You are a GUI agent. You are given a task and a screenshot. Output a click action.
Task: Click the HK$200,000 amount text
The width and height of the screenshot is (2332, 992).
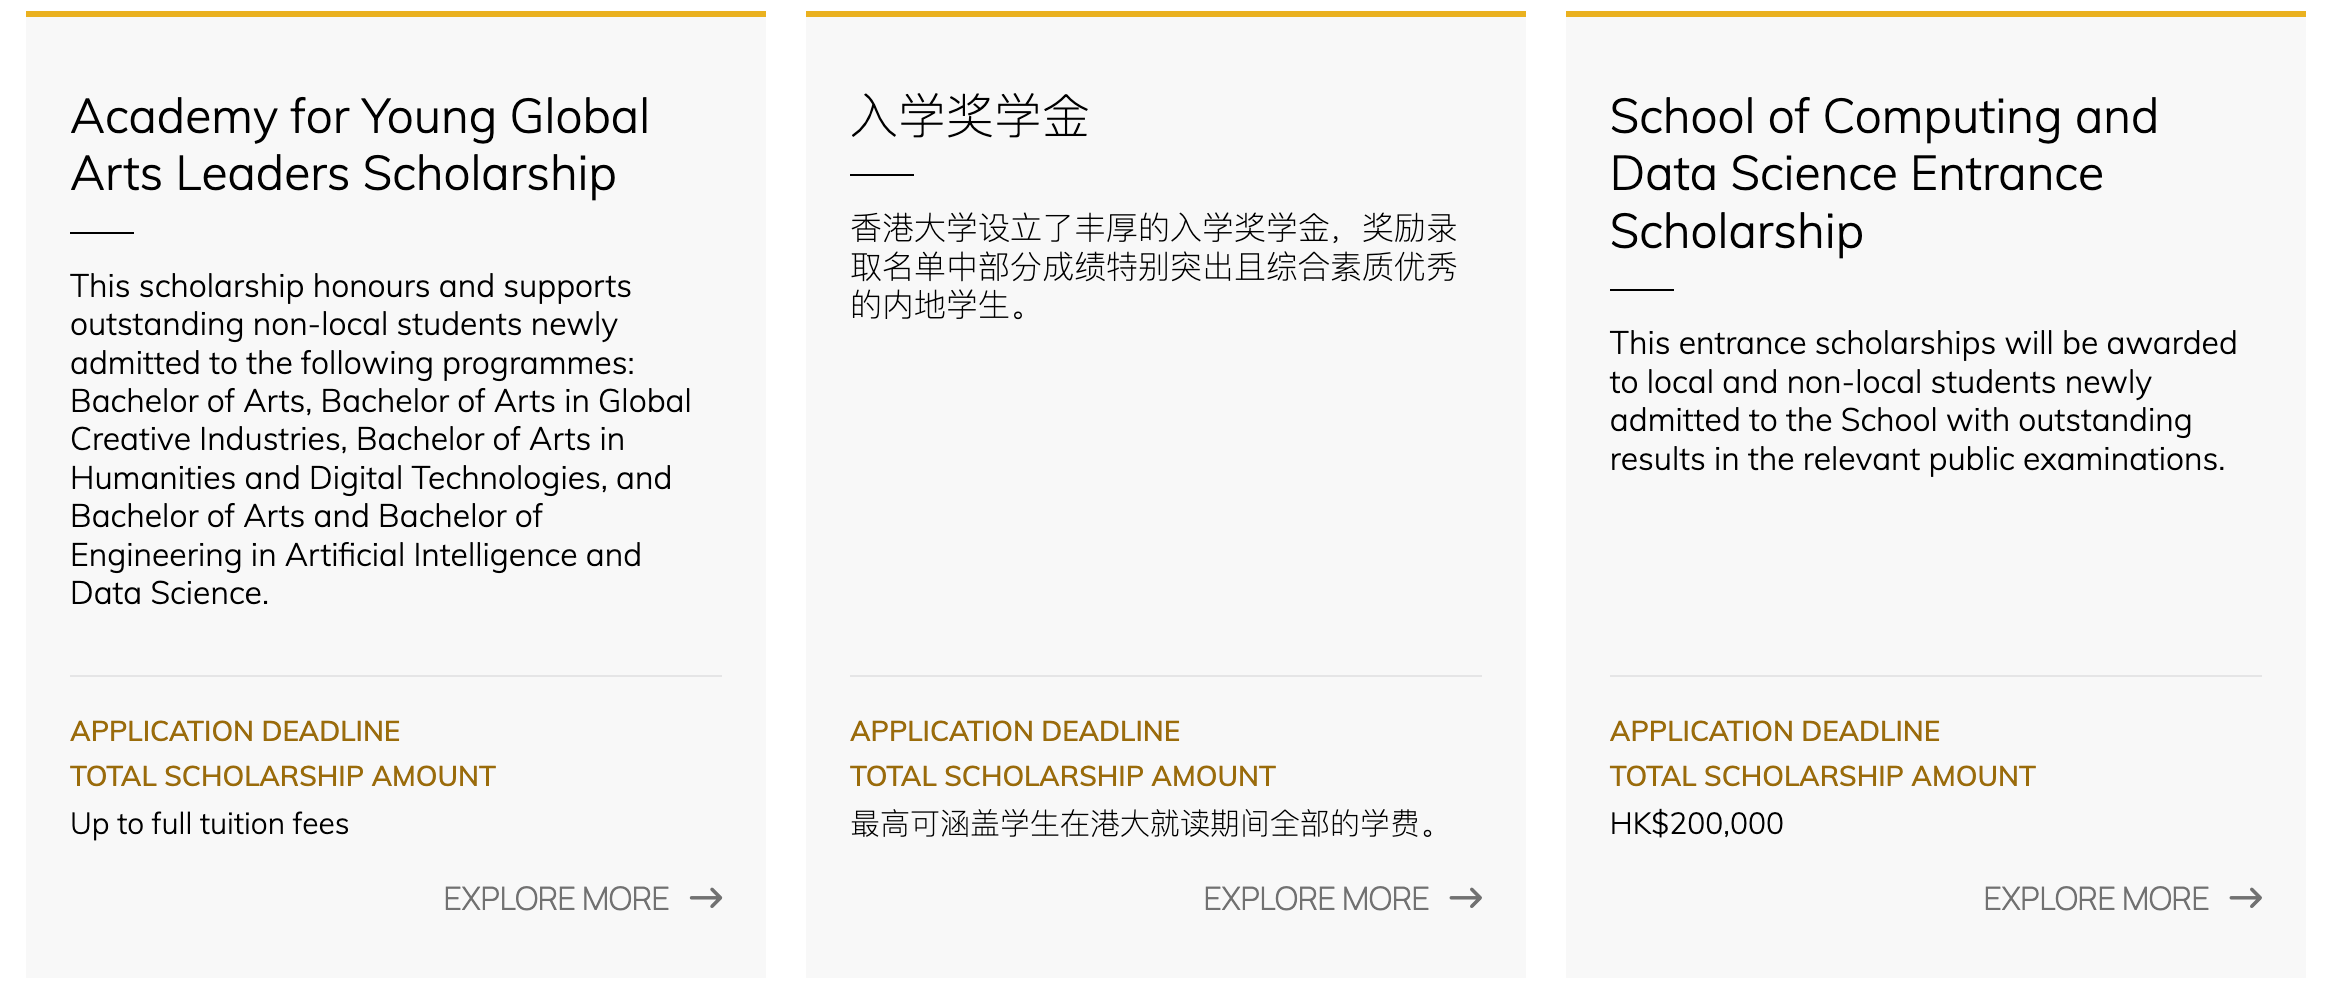coord(1697,823)
